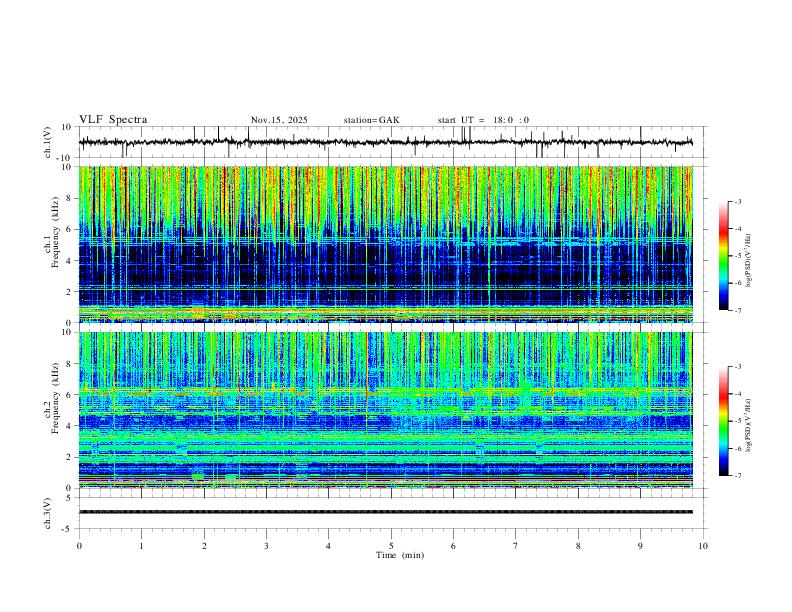Image resolution: width=792 pixels, height=612 pixels.
Task: Click the '-5' label on ch.1 colorbar
Action: tap(737, 256)
